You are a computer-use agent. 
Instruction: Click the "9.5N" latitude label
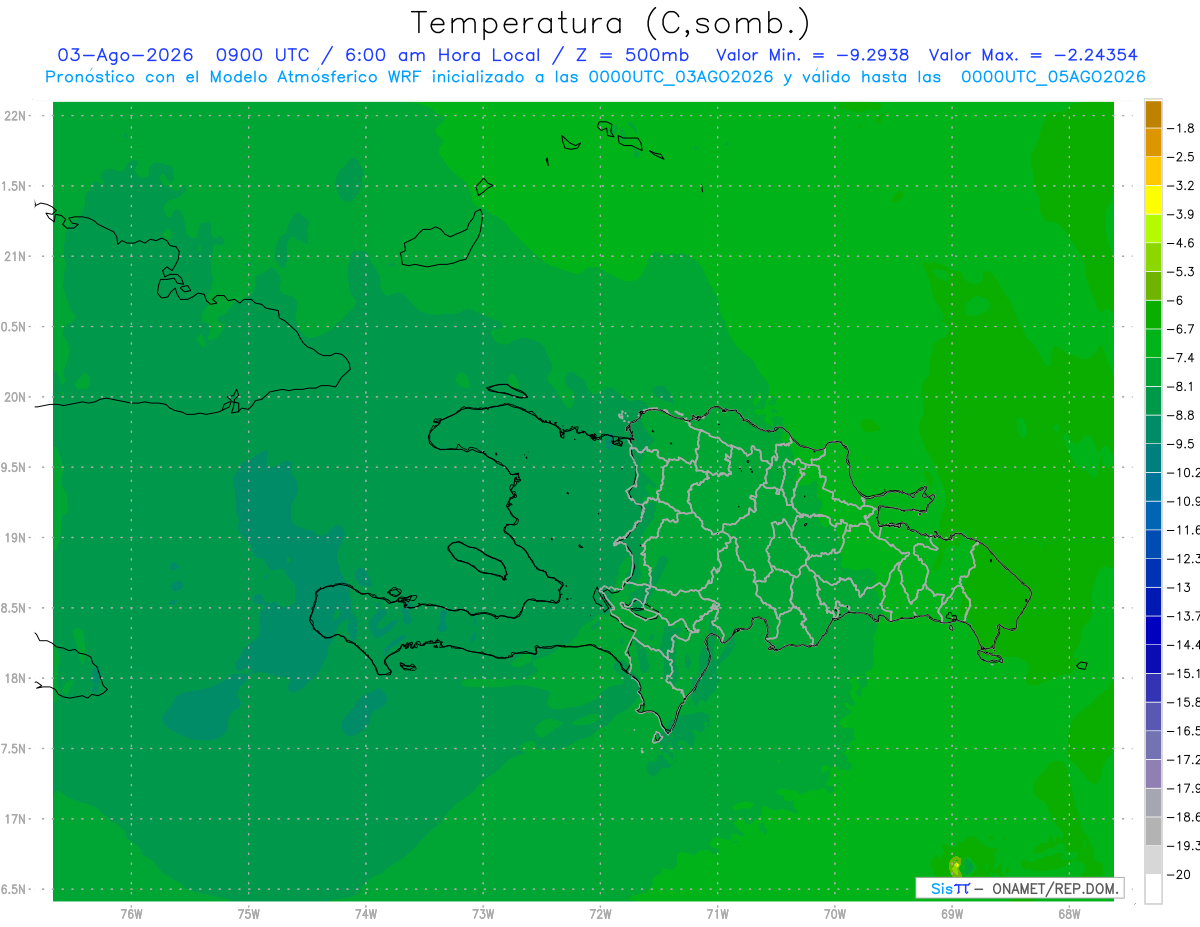pos(15,468)
